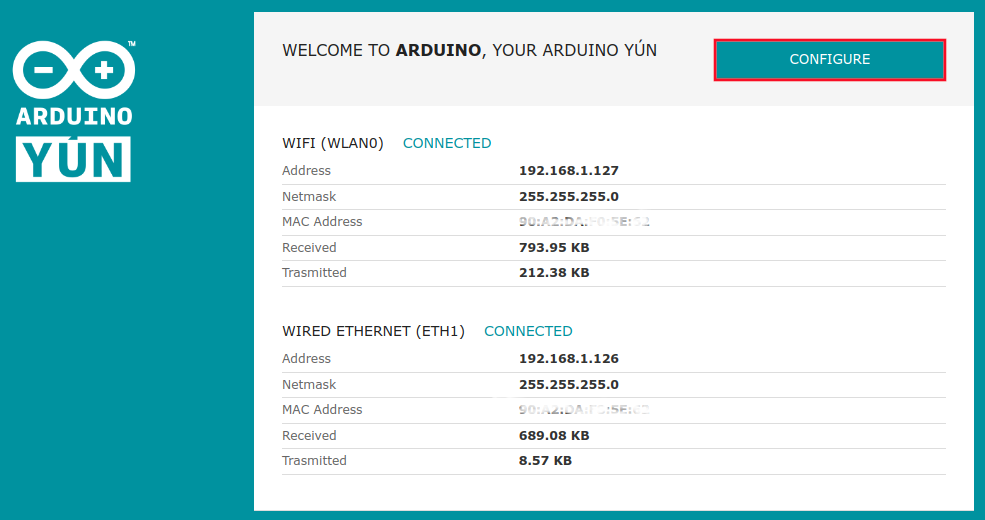
Task: Click the WiFi netmask value
Action: (x=568, y=197)
